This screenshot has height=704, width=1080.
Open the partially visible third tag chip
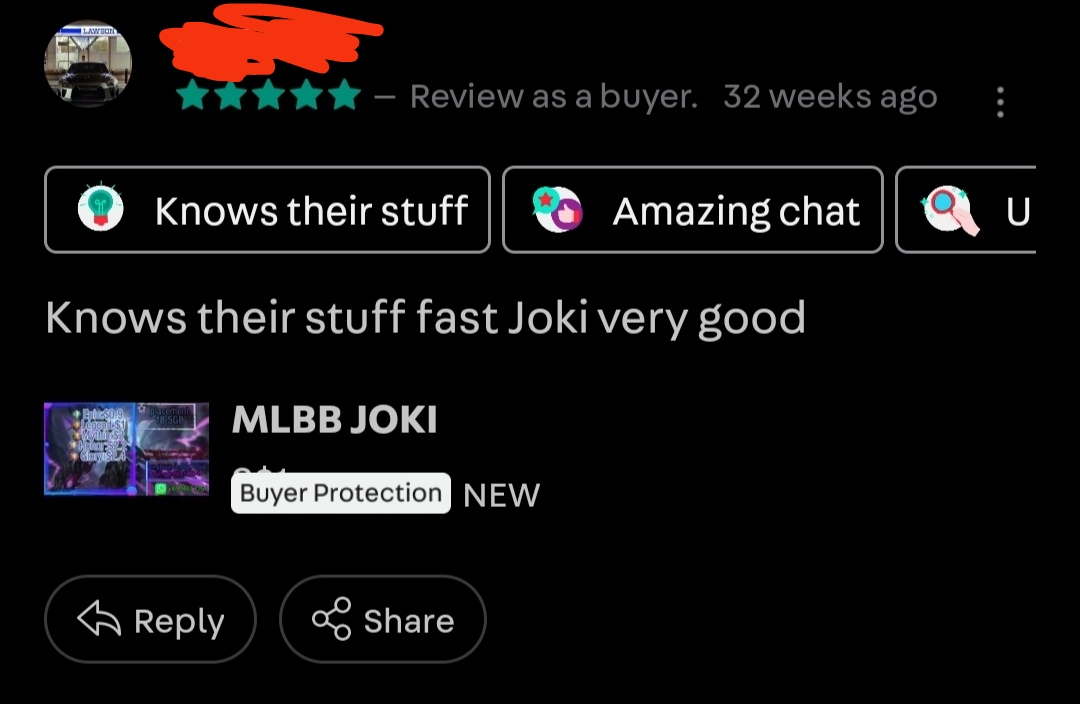[966, 210]
